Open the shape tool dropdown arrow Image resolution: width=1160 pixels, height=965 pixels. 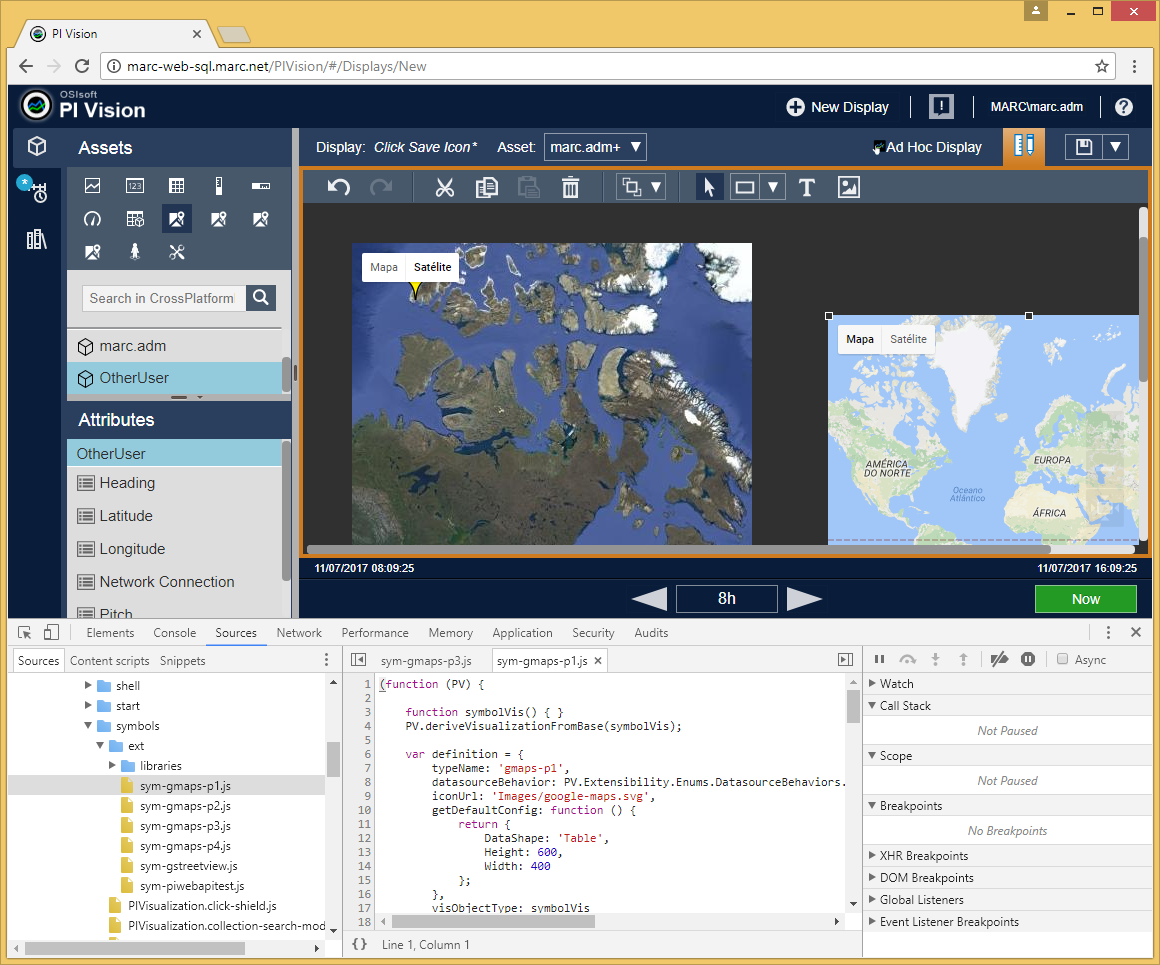[772, 187]
